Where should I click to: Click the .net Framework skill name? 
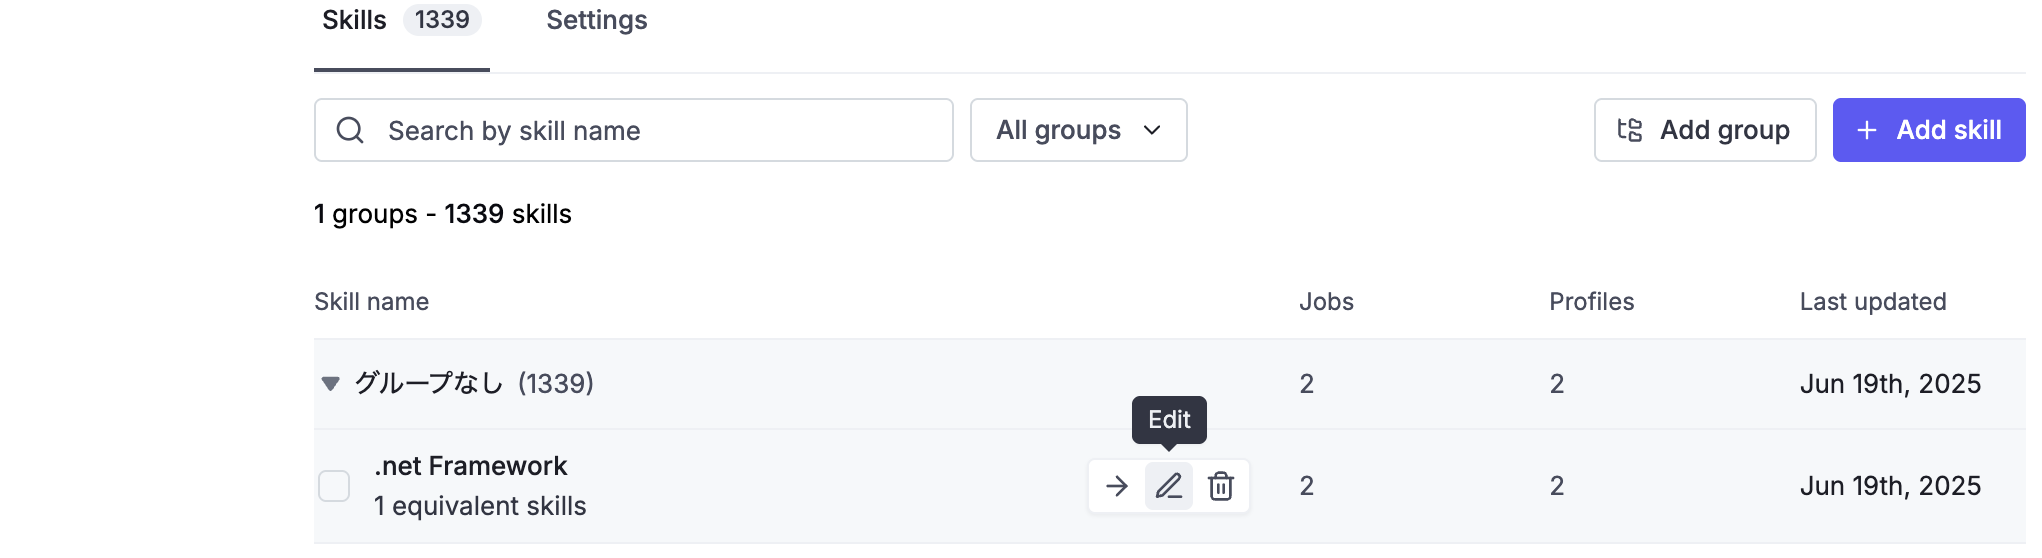[470, 466]
